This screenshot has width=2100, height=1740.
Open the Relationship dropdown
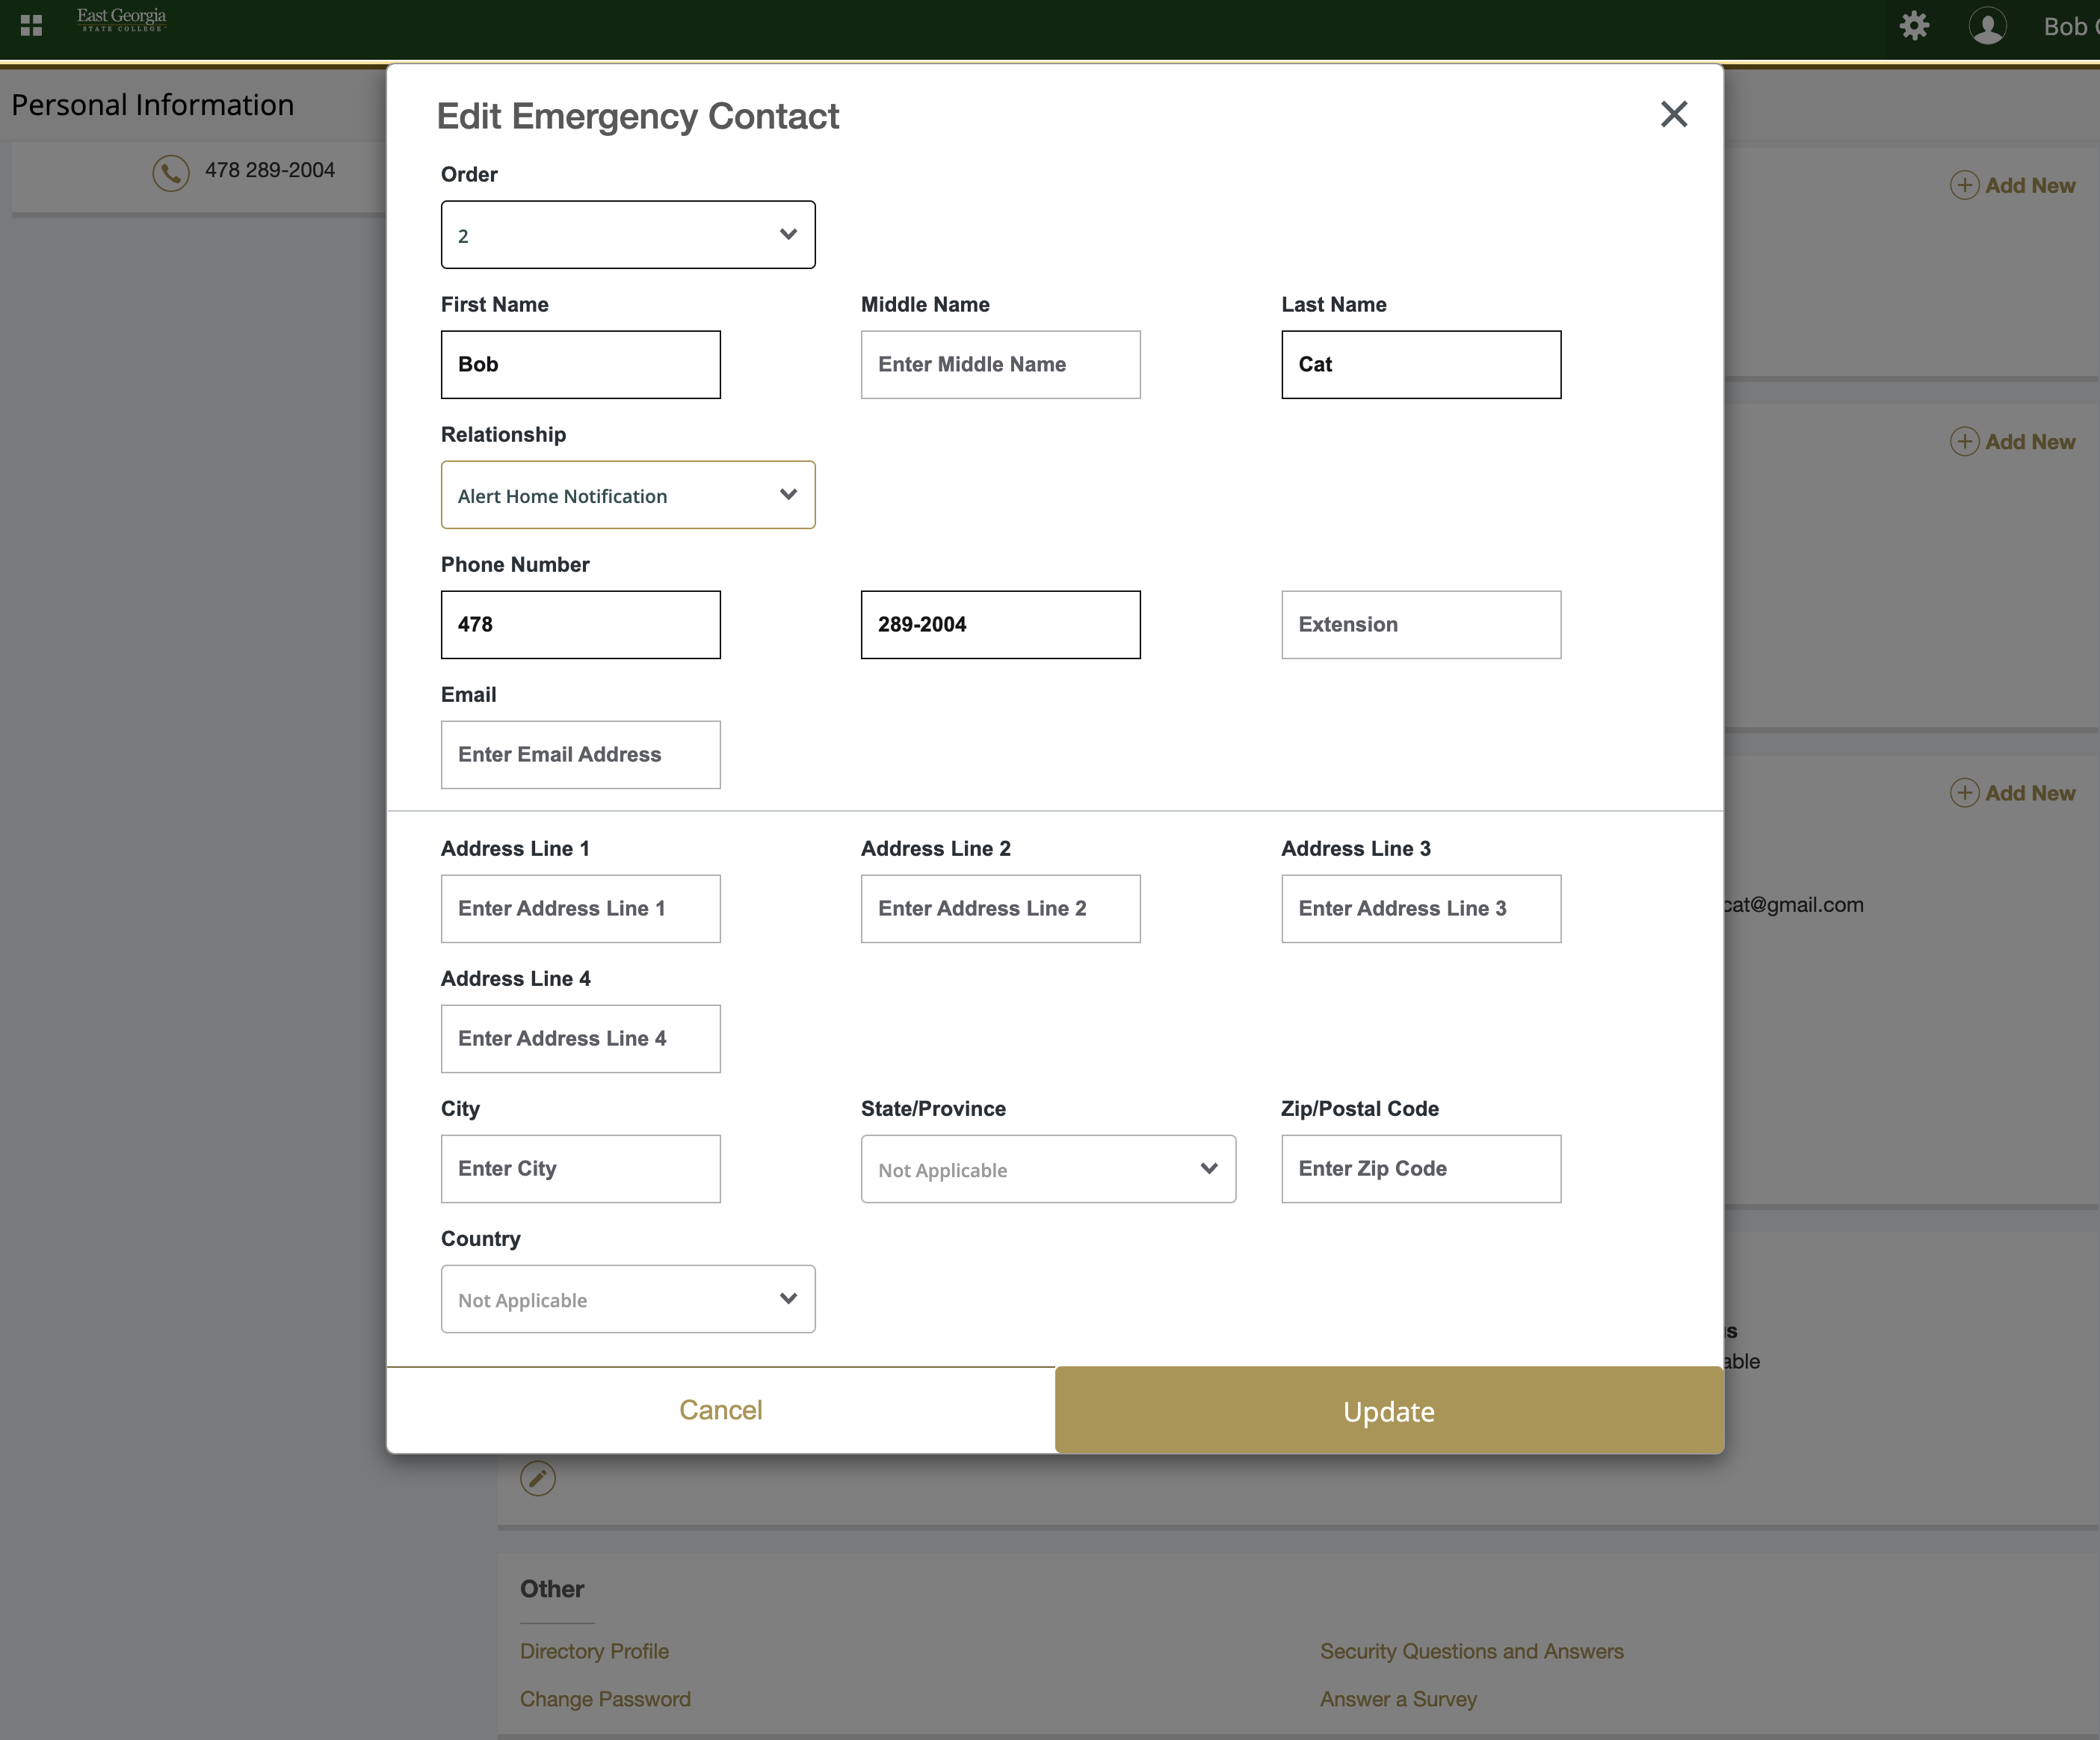[x=628, y=495]
